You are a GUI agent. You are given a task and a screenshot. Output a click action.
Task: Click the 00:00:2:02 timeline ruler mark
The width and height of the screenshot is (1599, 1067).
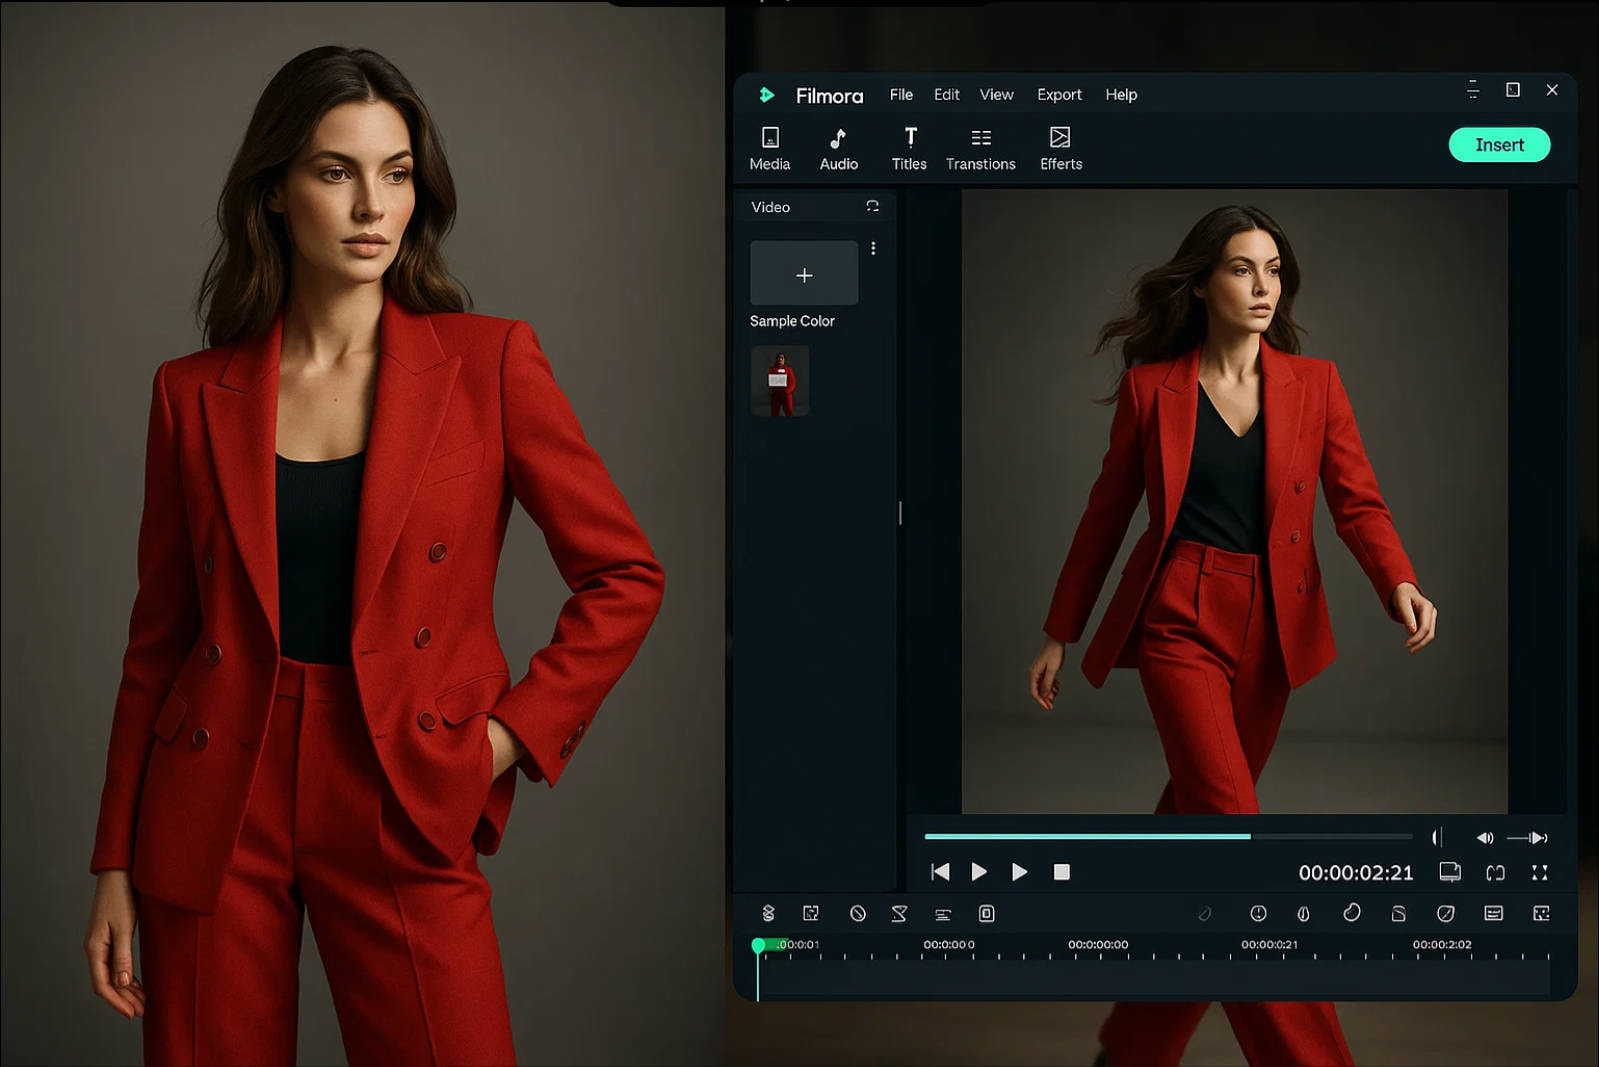coord(1441,944)
